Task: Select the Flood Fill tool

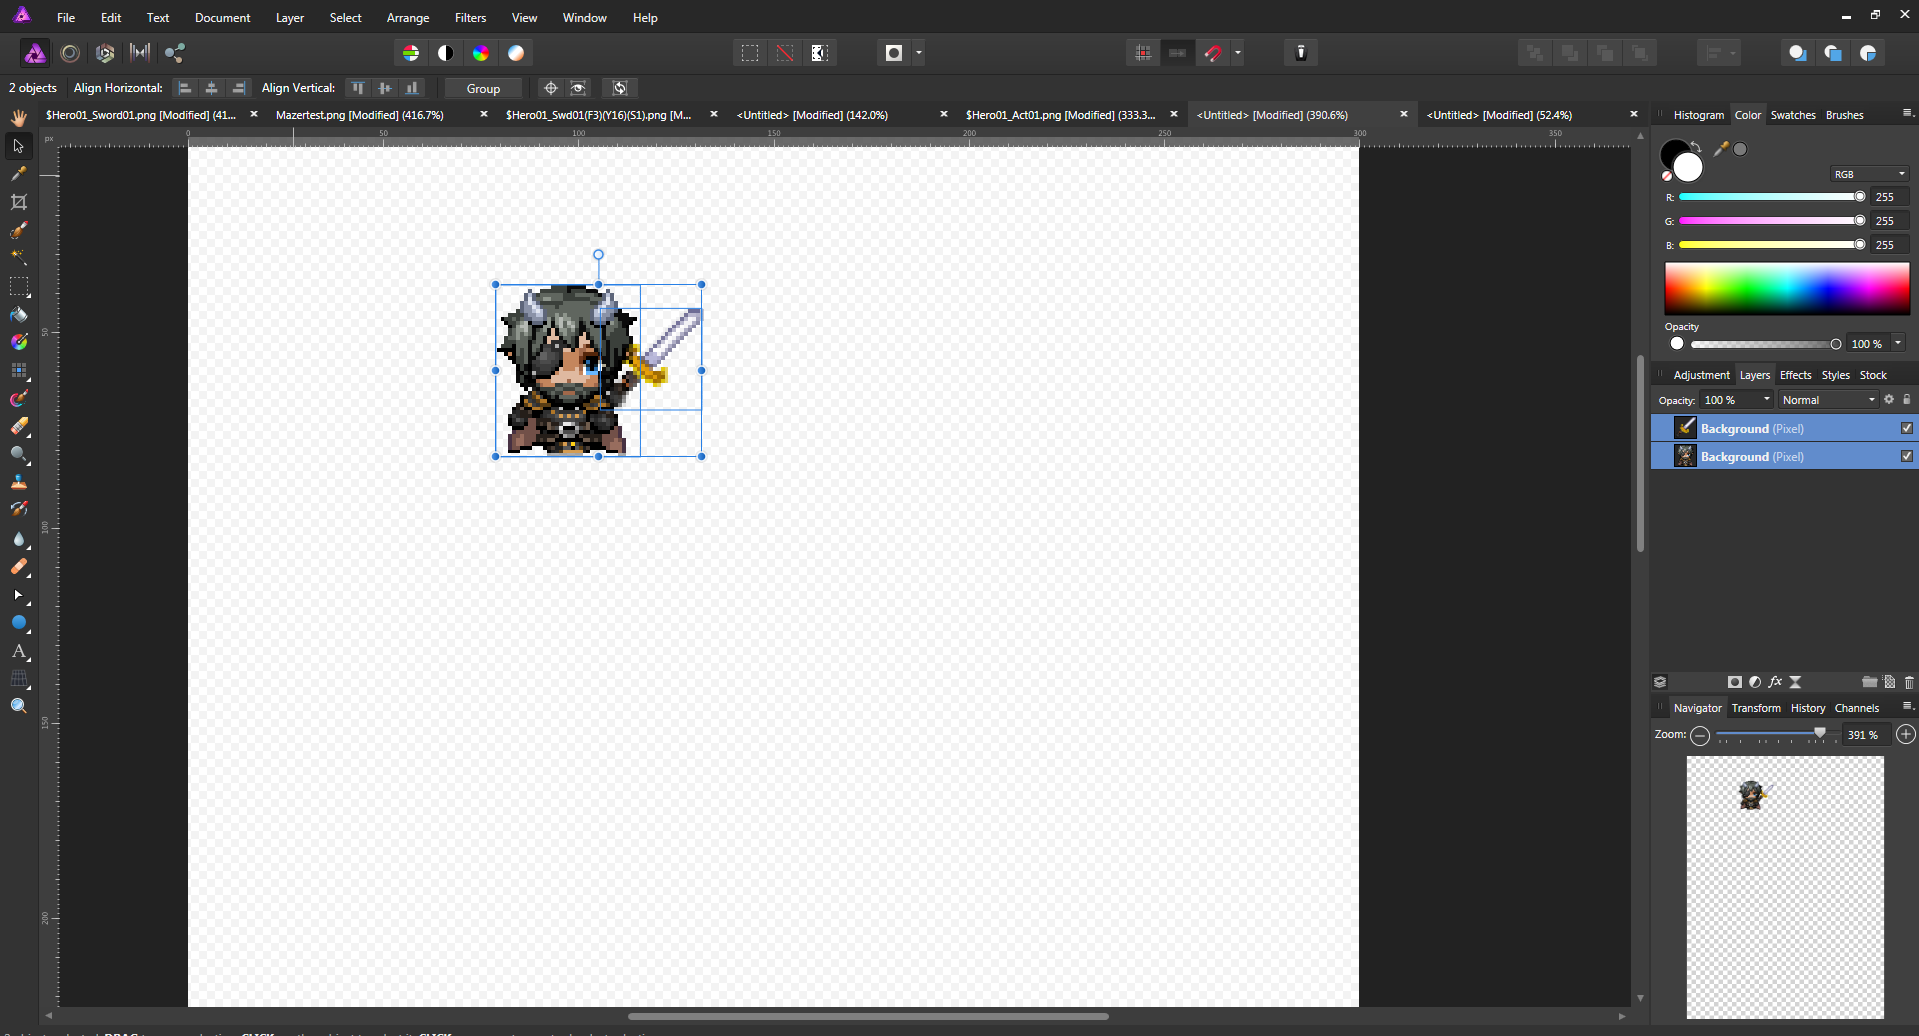Action: [18, 314]
